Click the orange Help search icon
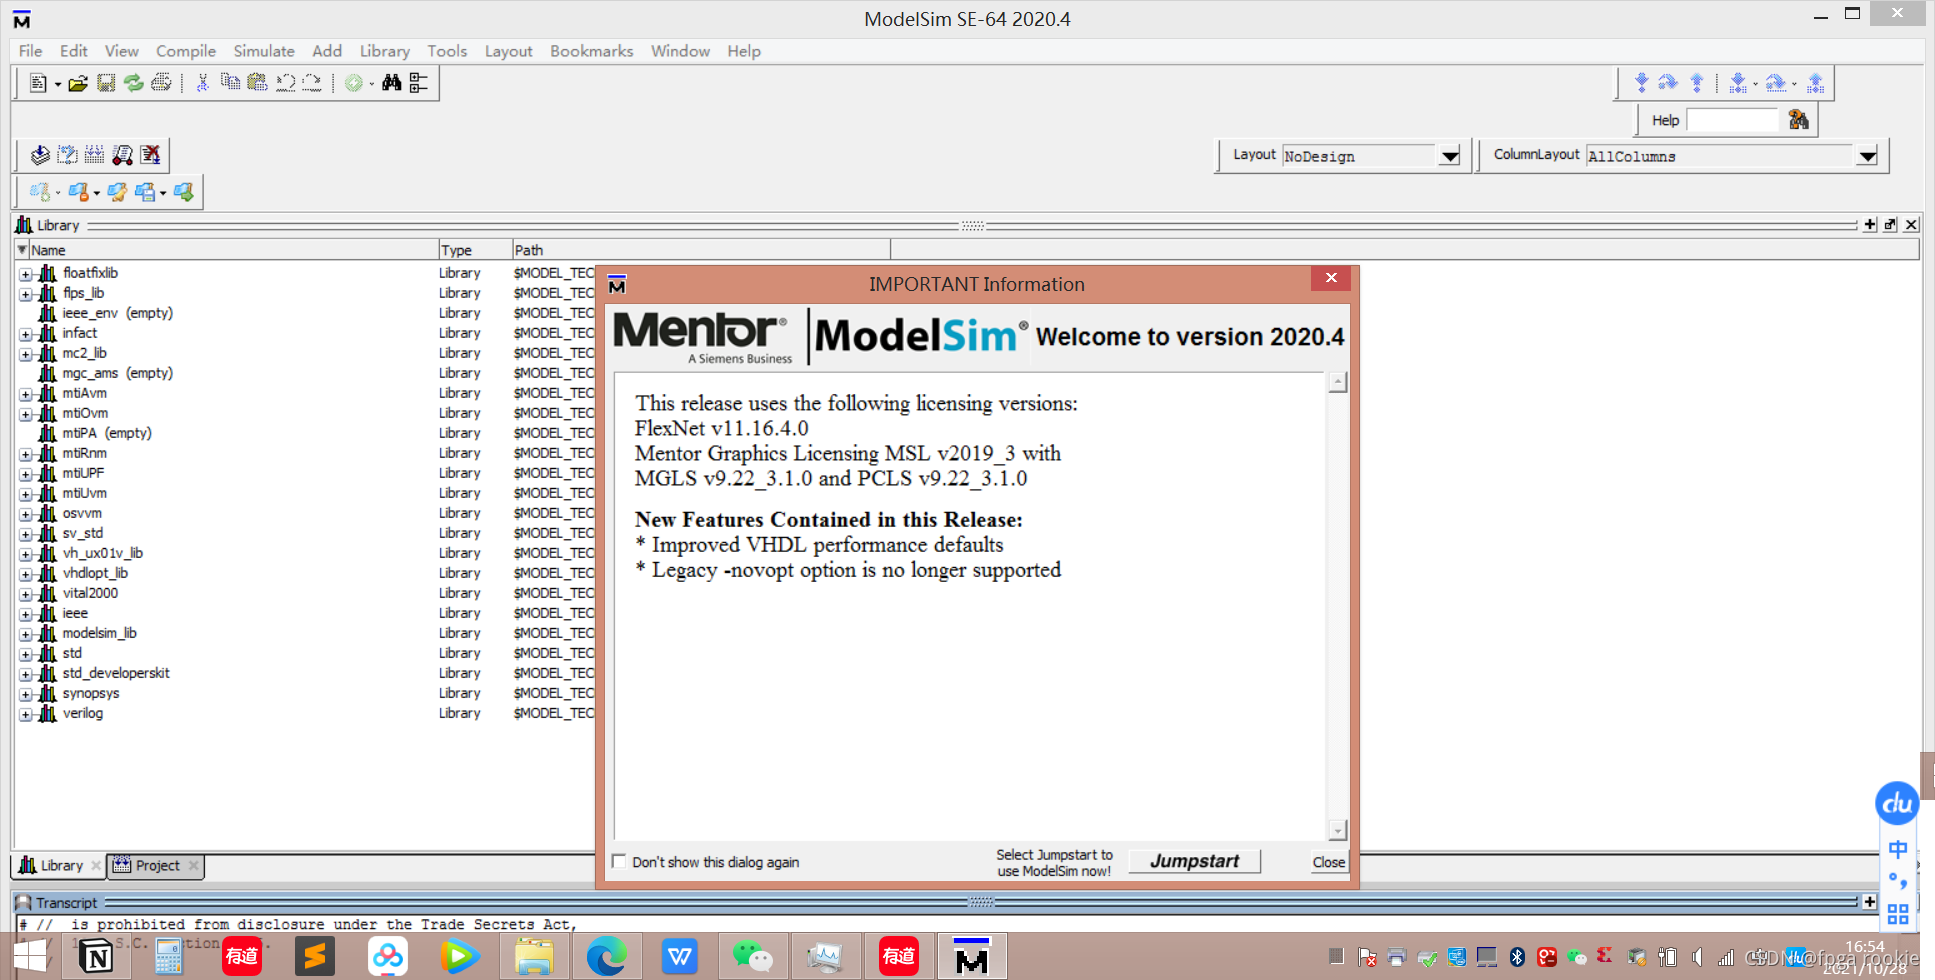The height and width of the screenshot is (980, 1935). tap(1797, 119)
